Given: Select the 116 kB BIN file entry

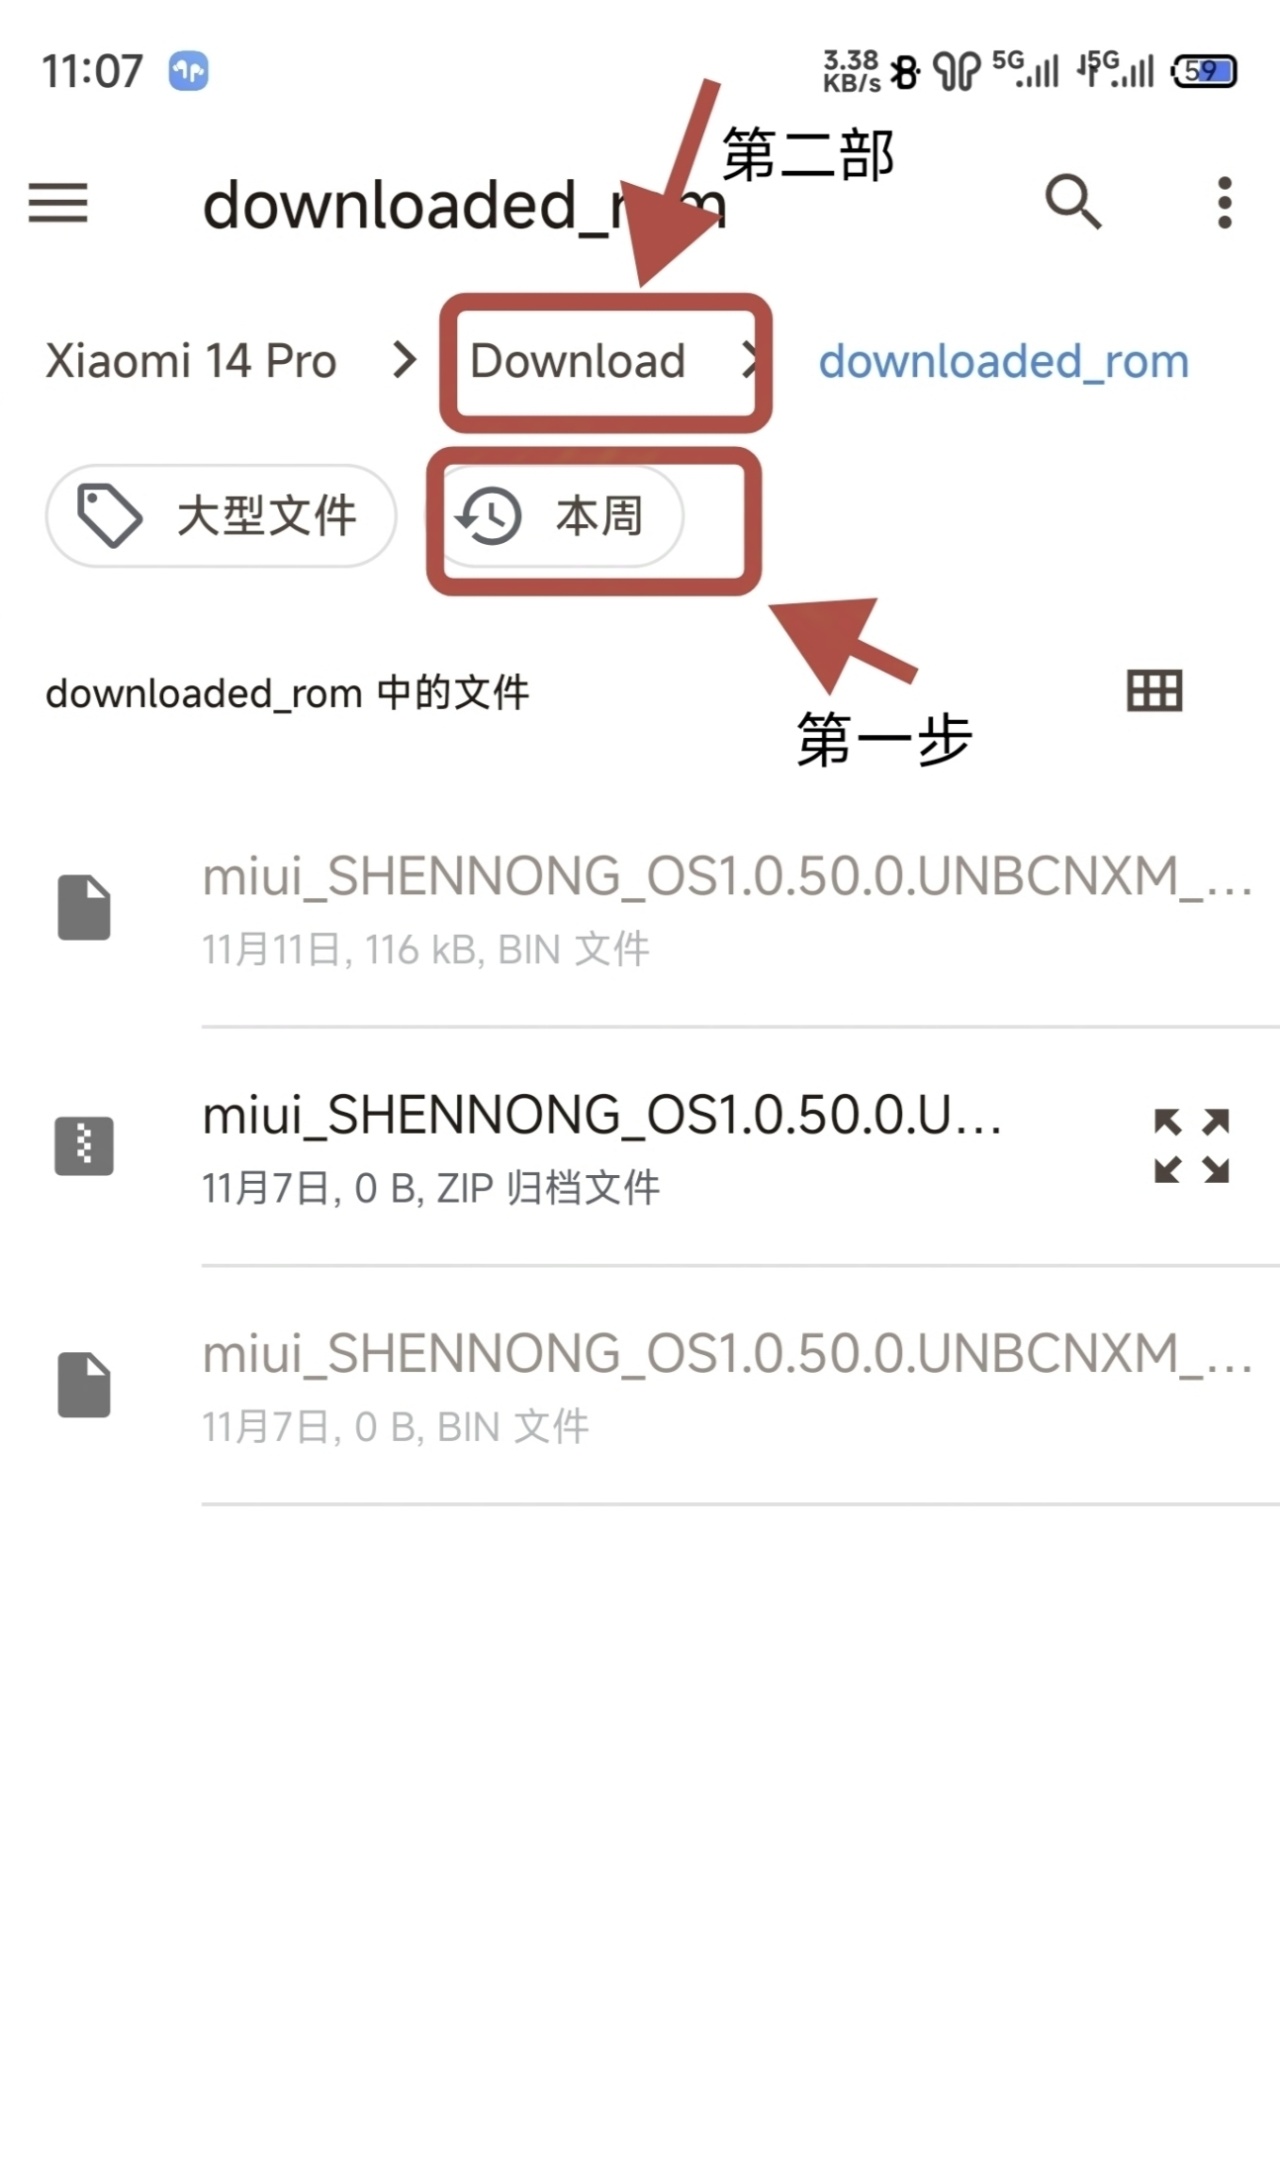Looking at the screenshot, I should click(x=640, y=907).
